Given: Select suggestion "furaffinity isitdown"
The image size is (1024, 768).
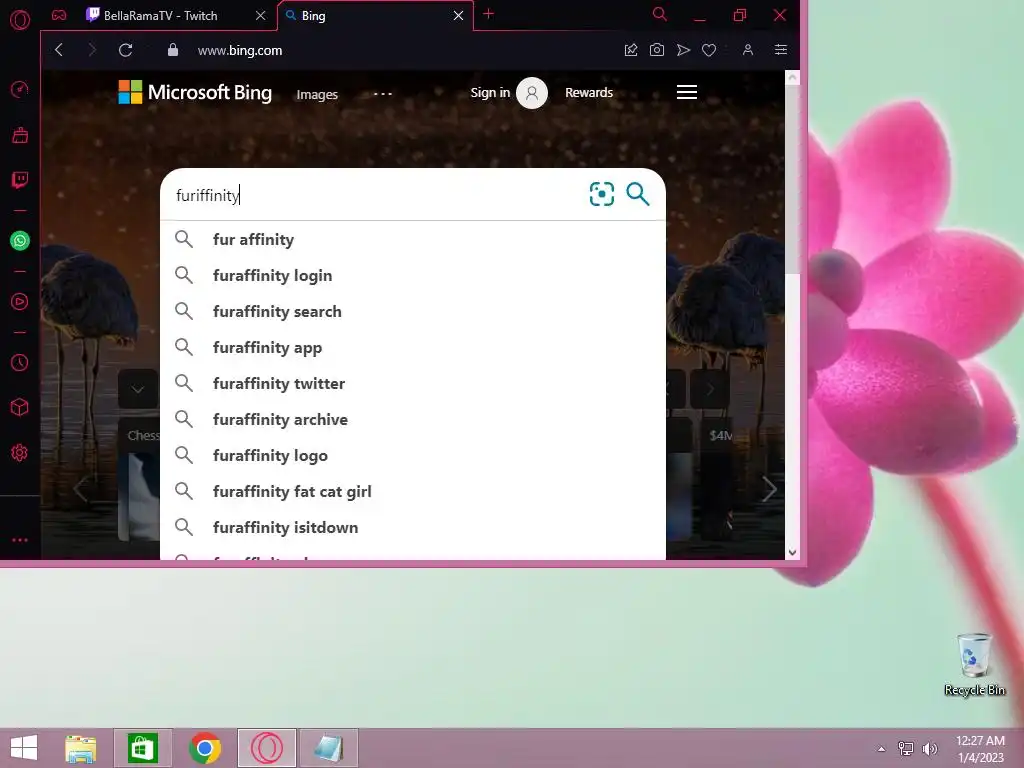Looking at the screenshot, I should tap(413, 527).
